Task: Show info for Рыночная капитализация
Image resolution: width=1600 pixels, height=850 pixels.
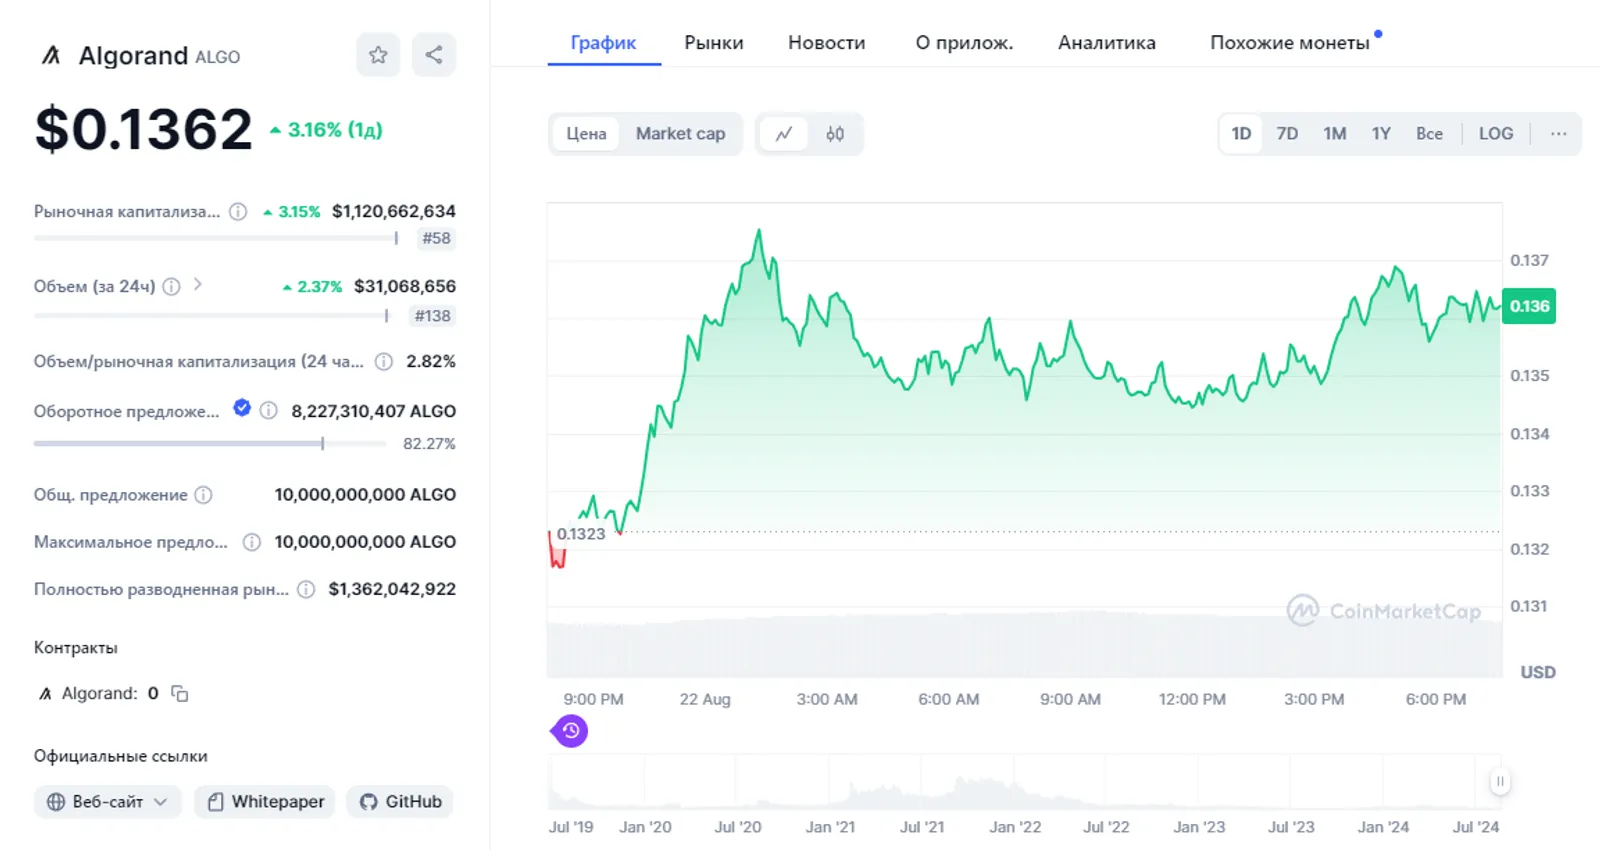Action: pyautogui.click(x=238, y=211)
